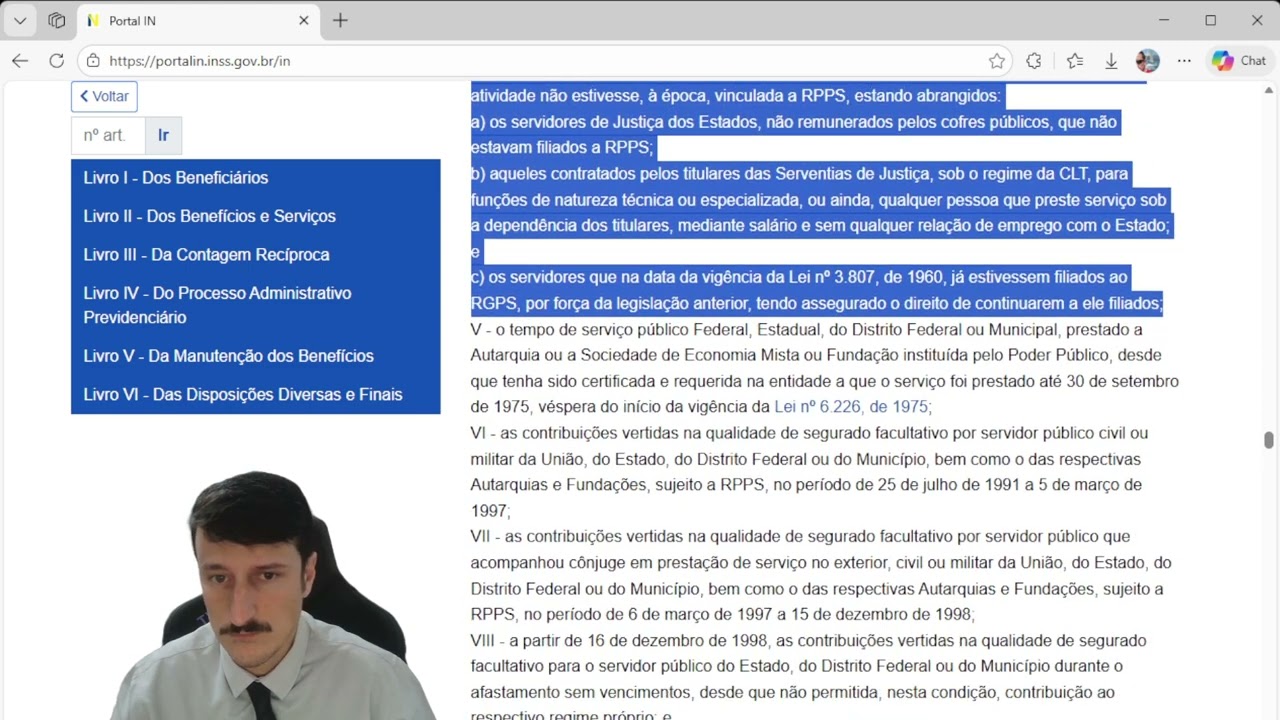Click the Voltar button

(104, 96)
